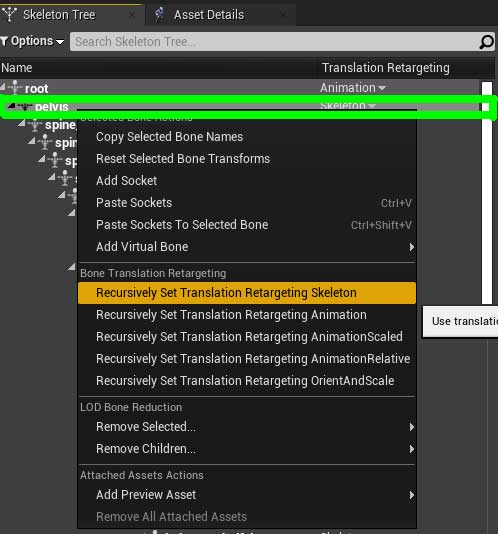Viewport: 498px width, 534px height.
Task: Choose Recursively Set Translation Retargeting AnimationScaled
Action: [247, 337]
